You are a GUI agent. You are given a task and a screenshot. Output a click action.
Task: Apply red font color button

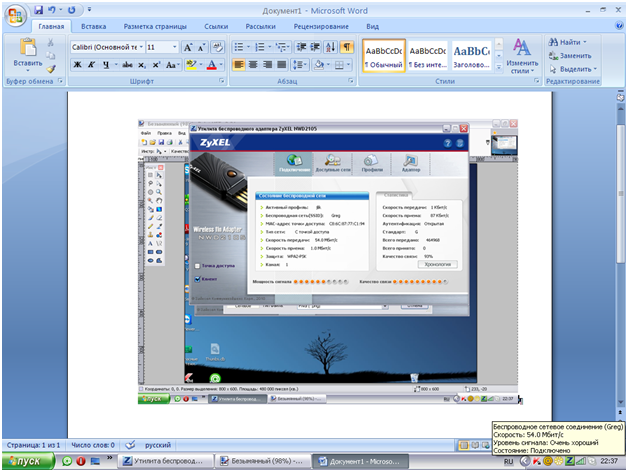(x=212, y=65)
